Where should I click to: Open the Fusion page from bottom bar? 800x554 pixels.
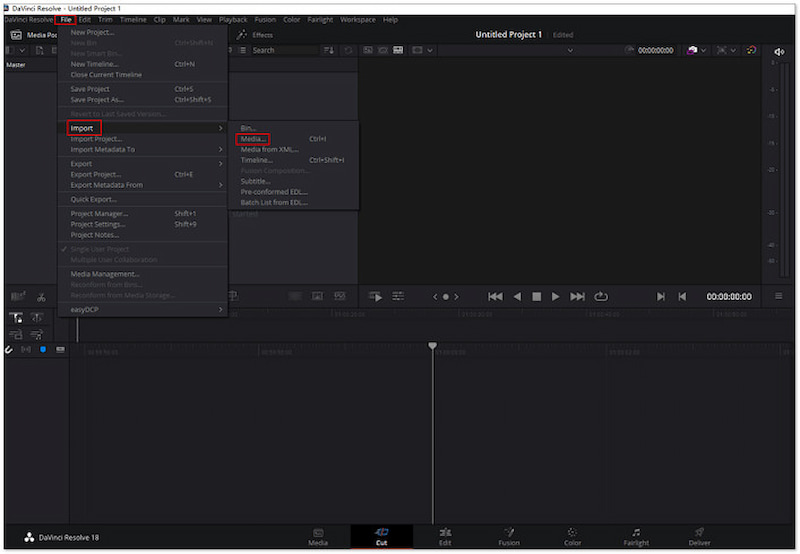(x=508, y=537)
